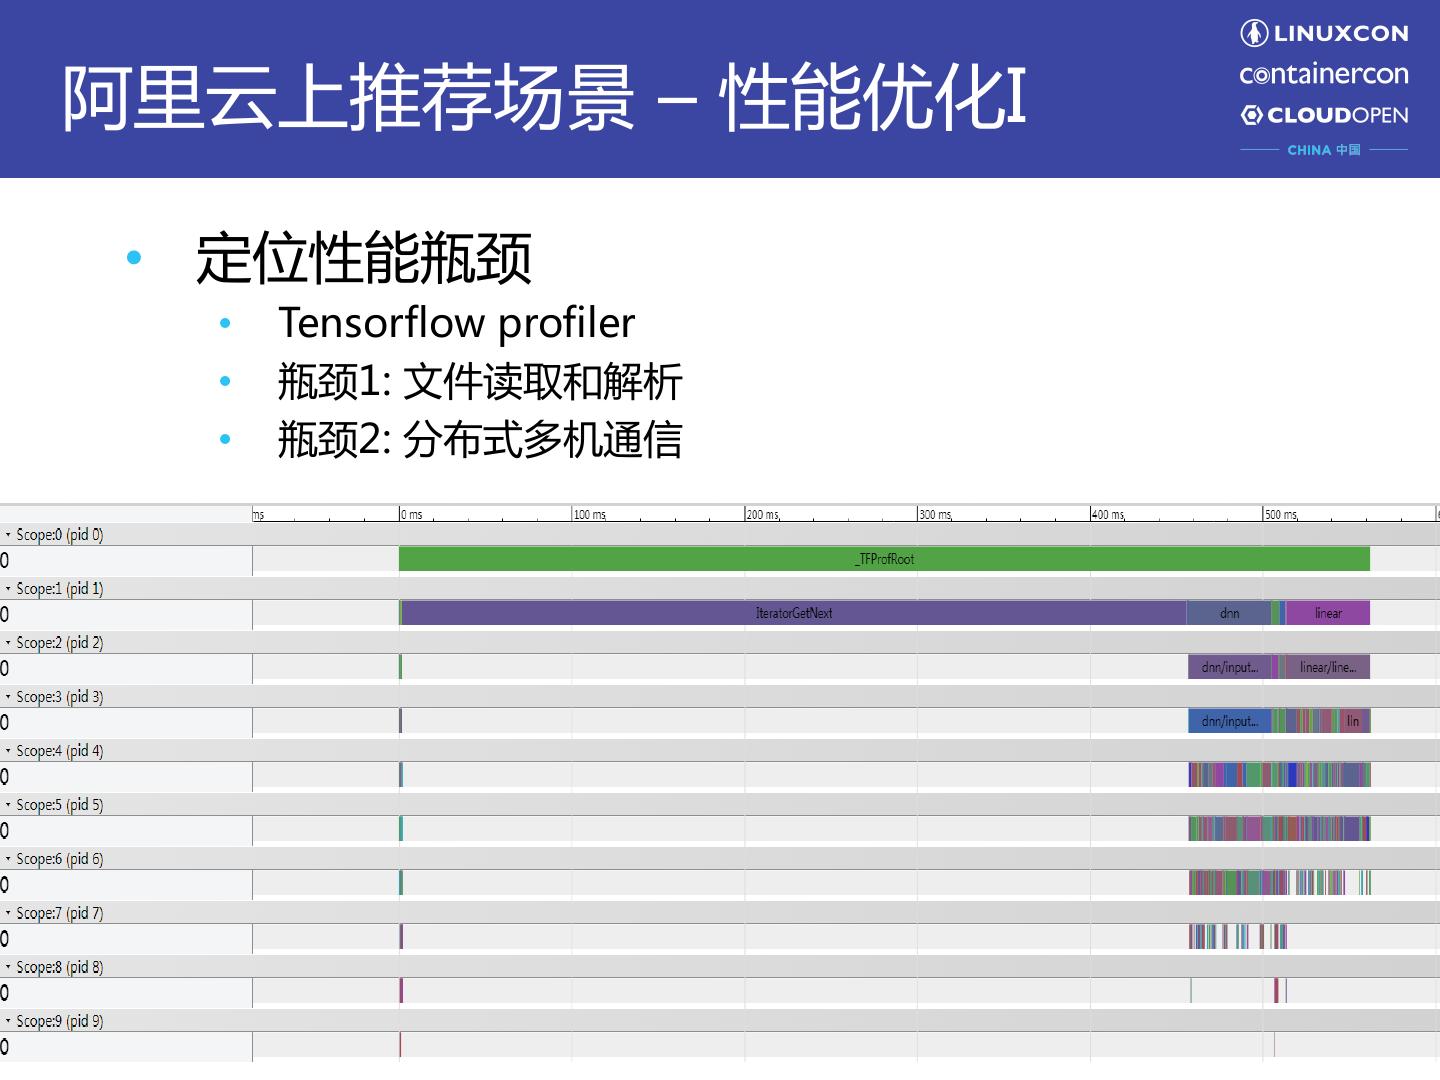
Task: Collapse the Scope:0 (pid 0) row
Action: [8, 535]
